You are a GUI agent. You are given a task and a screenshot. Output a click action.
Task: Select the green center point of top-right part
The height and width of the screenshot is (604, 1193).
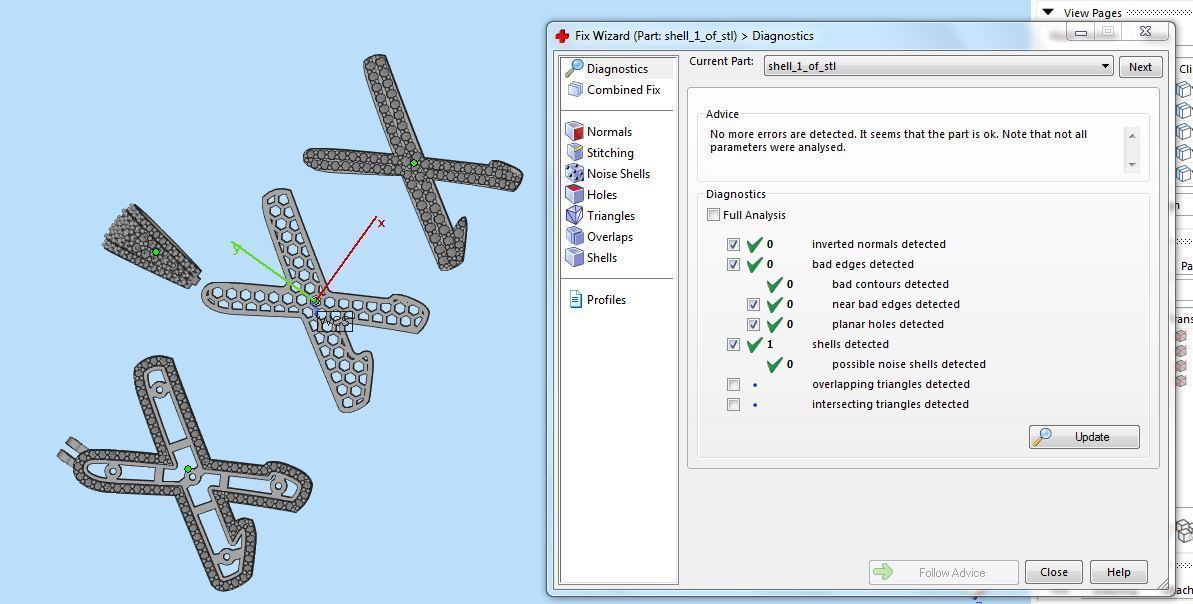tap(414, 163)
